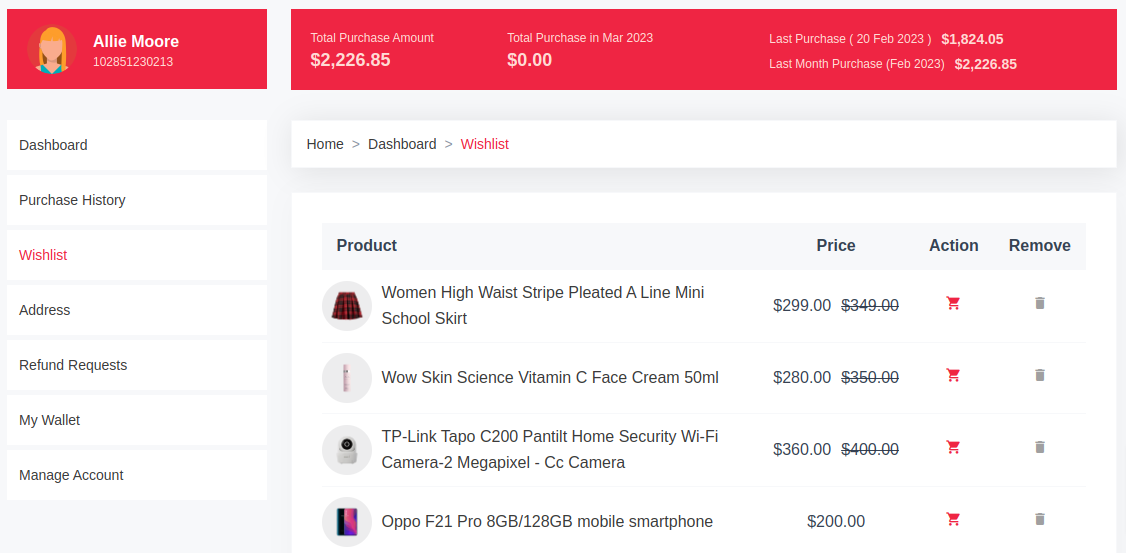Open the Wow Skin Science cream product link
The image size is (1126, 553).
[x=550, y=377]
